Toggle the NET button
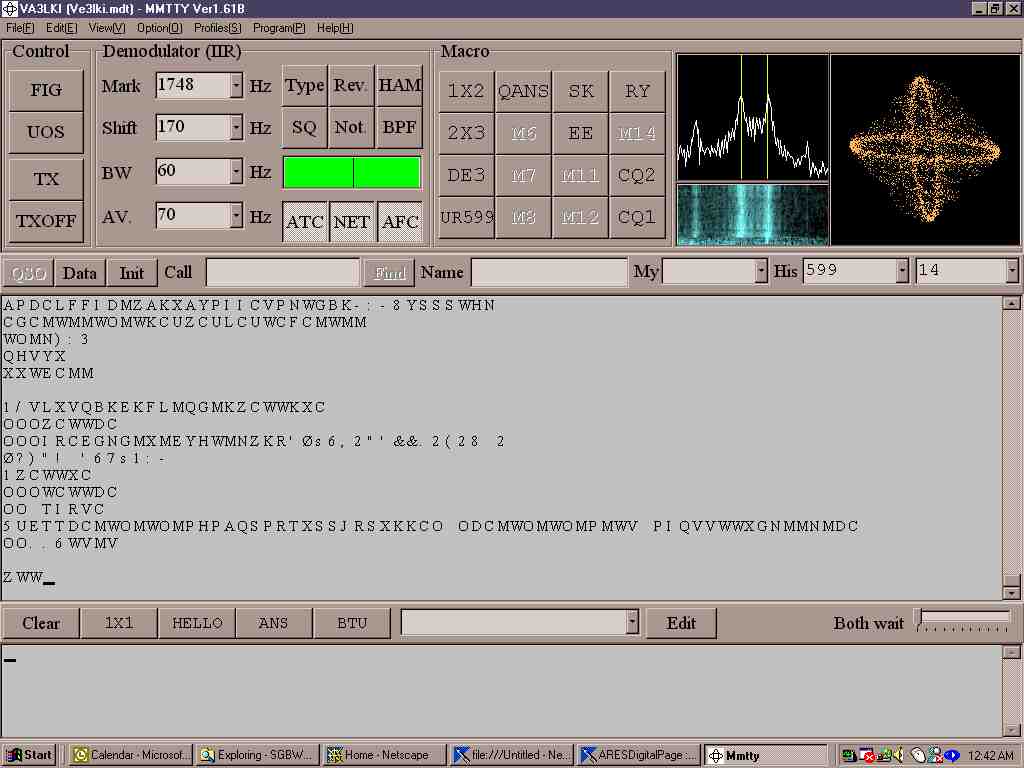 pos(351,222)
